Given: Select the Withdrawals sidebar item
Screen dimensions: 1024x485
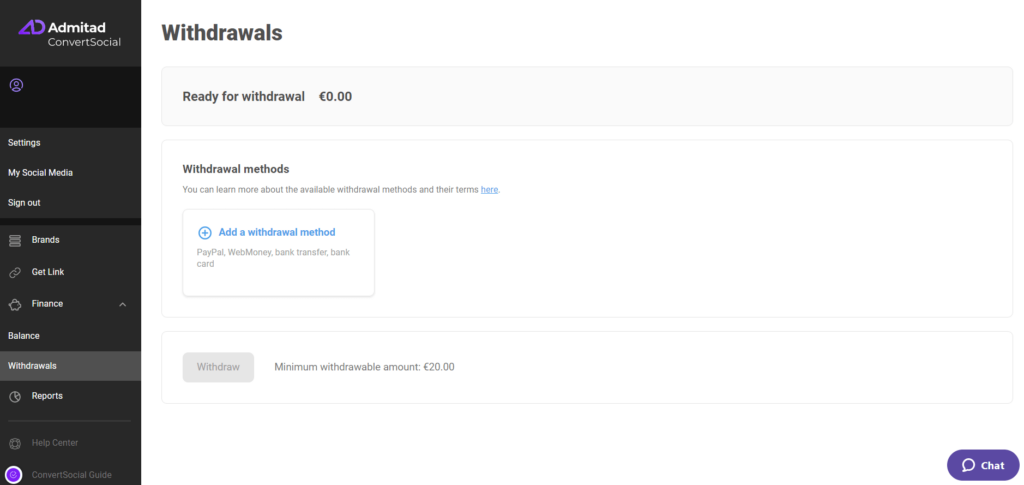Looking at the screenshot, I should point(70,366).
